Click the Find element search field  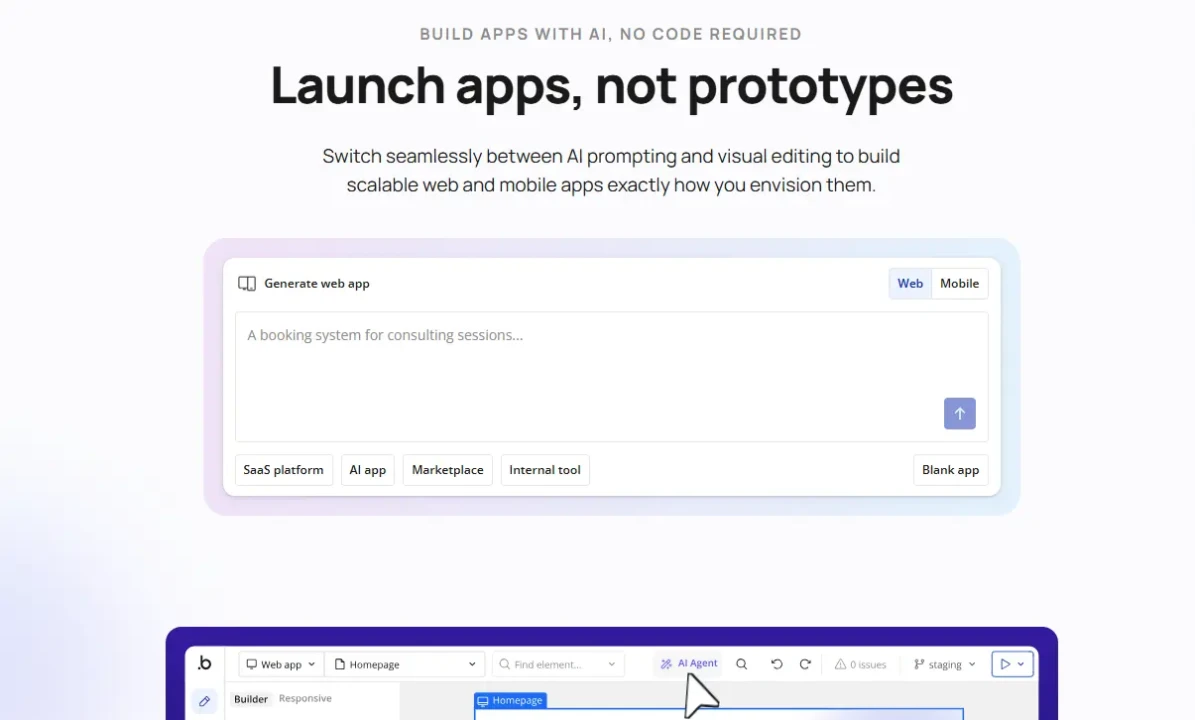click(558, 664)
